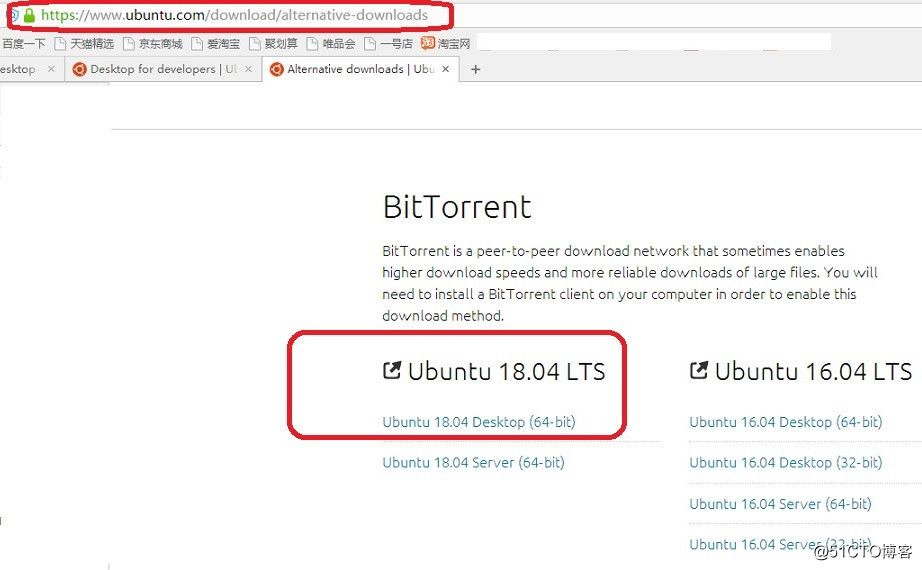Click the external link icon beside Ubuntu 16.04 LTS

[699, 371]
